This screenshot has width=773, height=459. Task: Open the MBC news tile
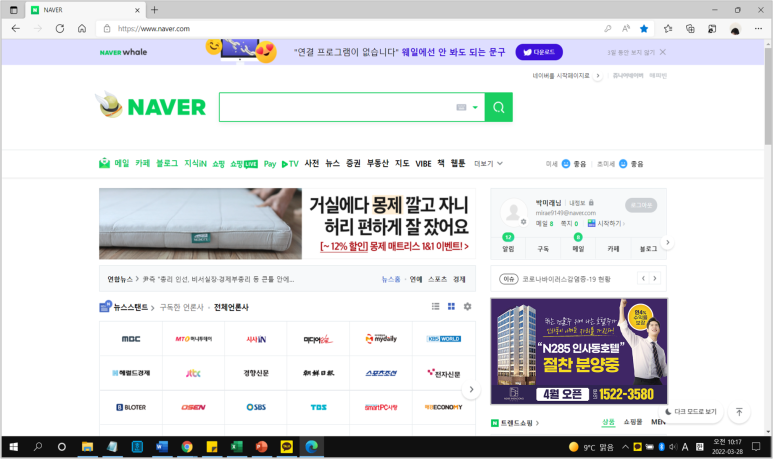(x=131, y=339)
